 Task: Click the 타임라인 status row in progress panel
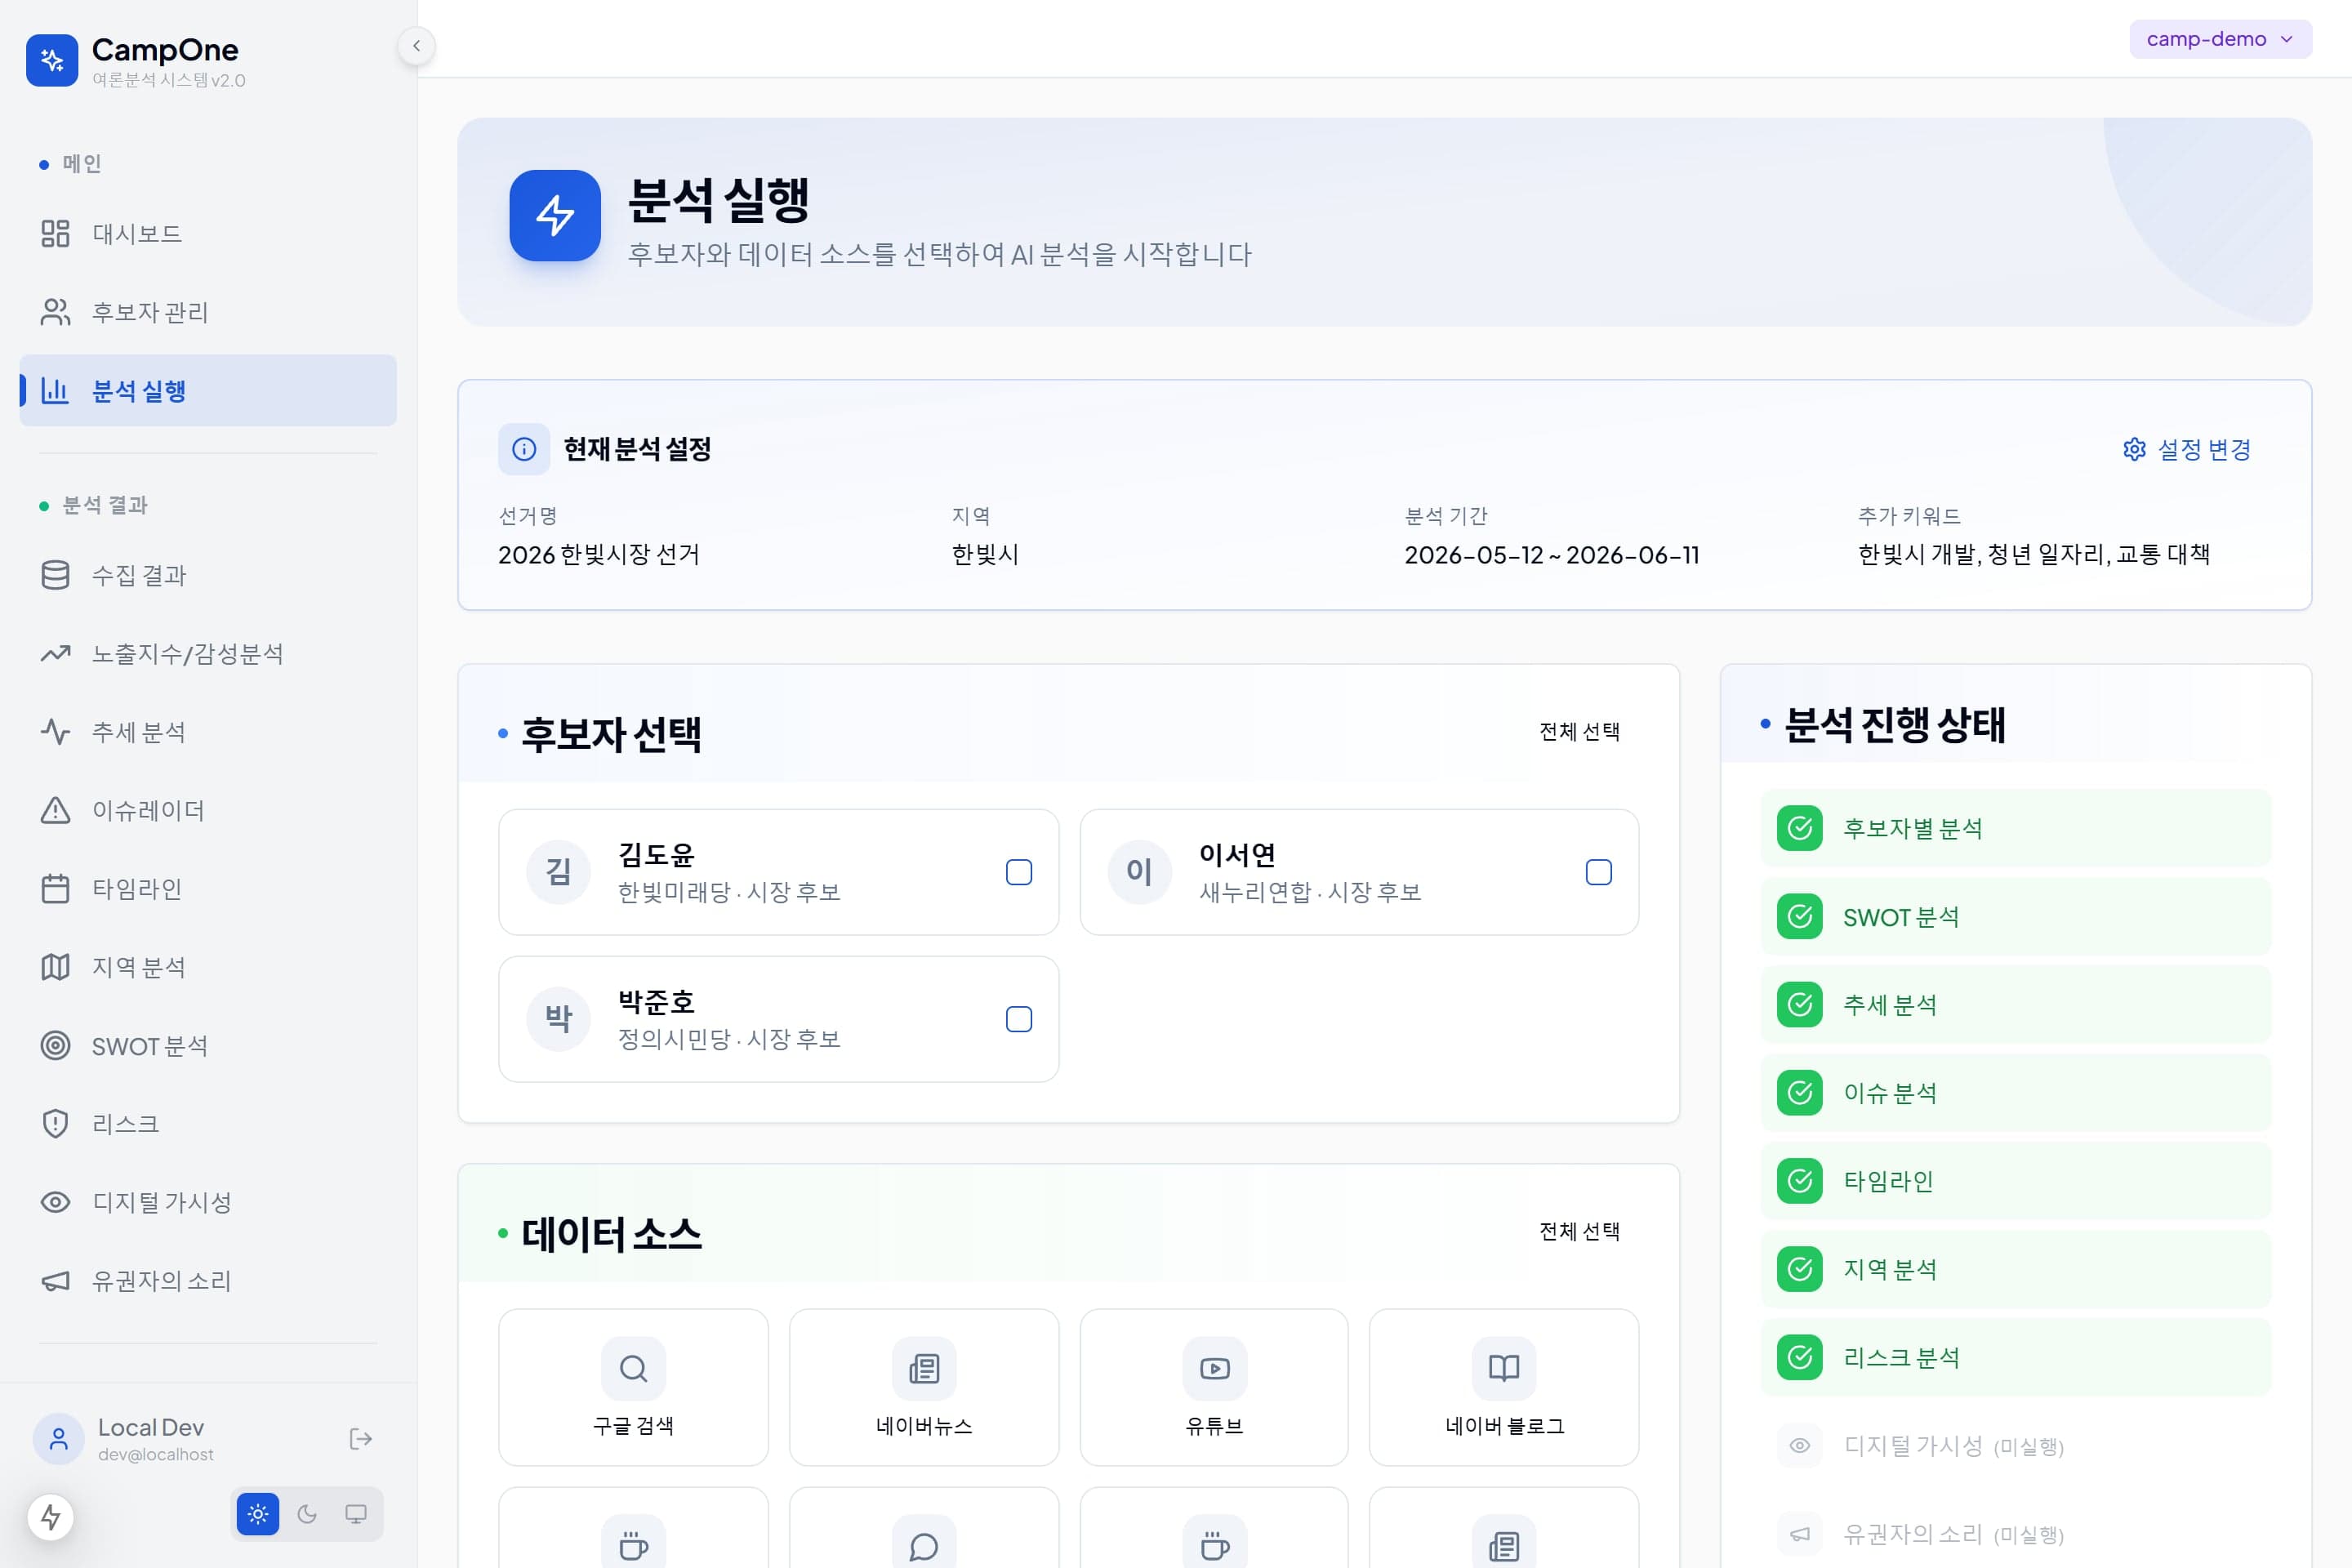pyautogui.click(x=2016, y=1181)
